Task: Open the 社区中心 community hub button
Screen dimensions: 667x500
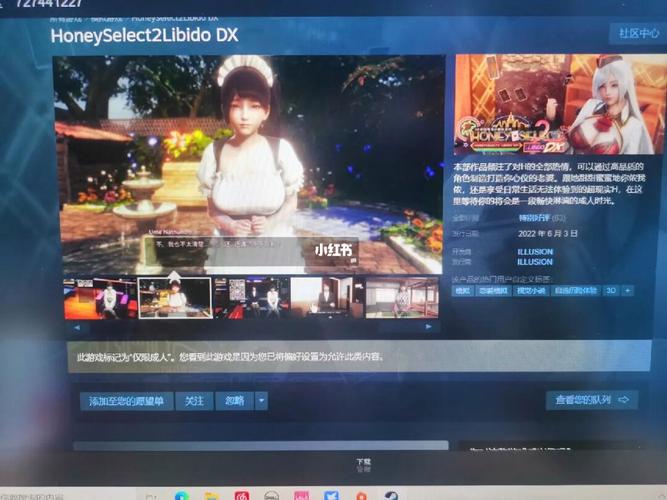Action: (x=638, y=33)
